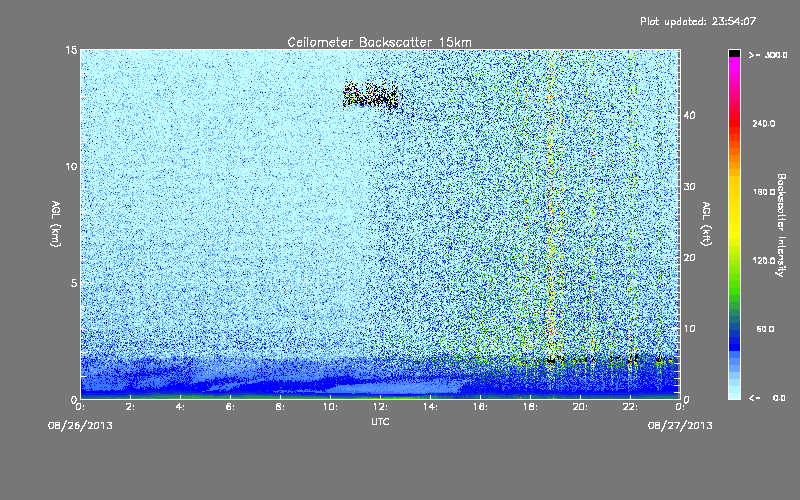The image size is (800, 500).
Task: Click the '4:' hour tick on the UTC axis
Action: click(181, 407)
